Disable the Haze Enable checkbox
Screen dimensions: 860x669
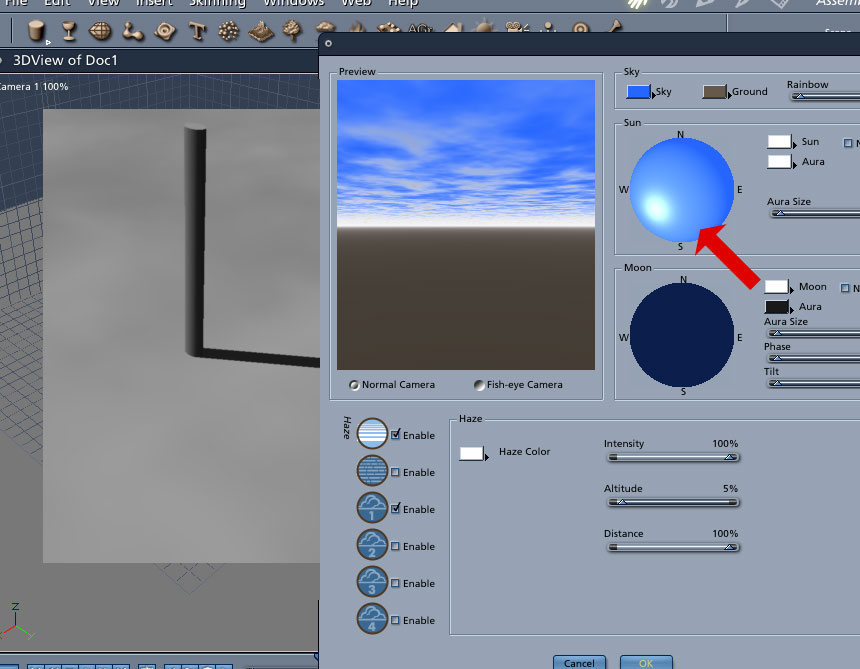pyautogui.click(x=395, y=434)
